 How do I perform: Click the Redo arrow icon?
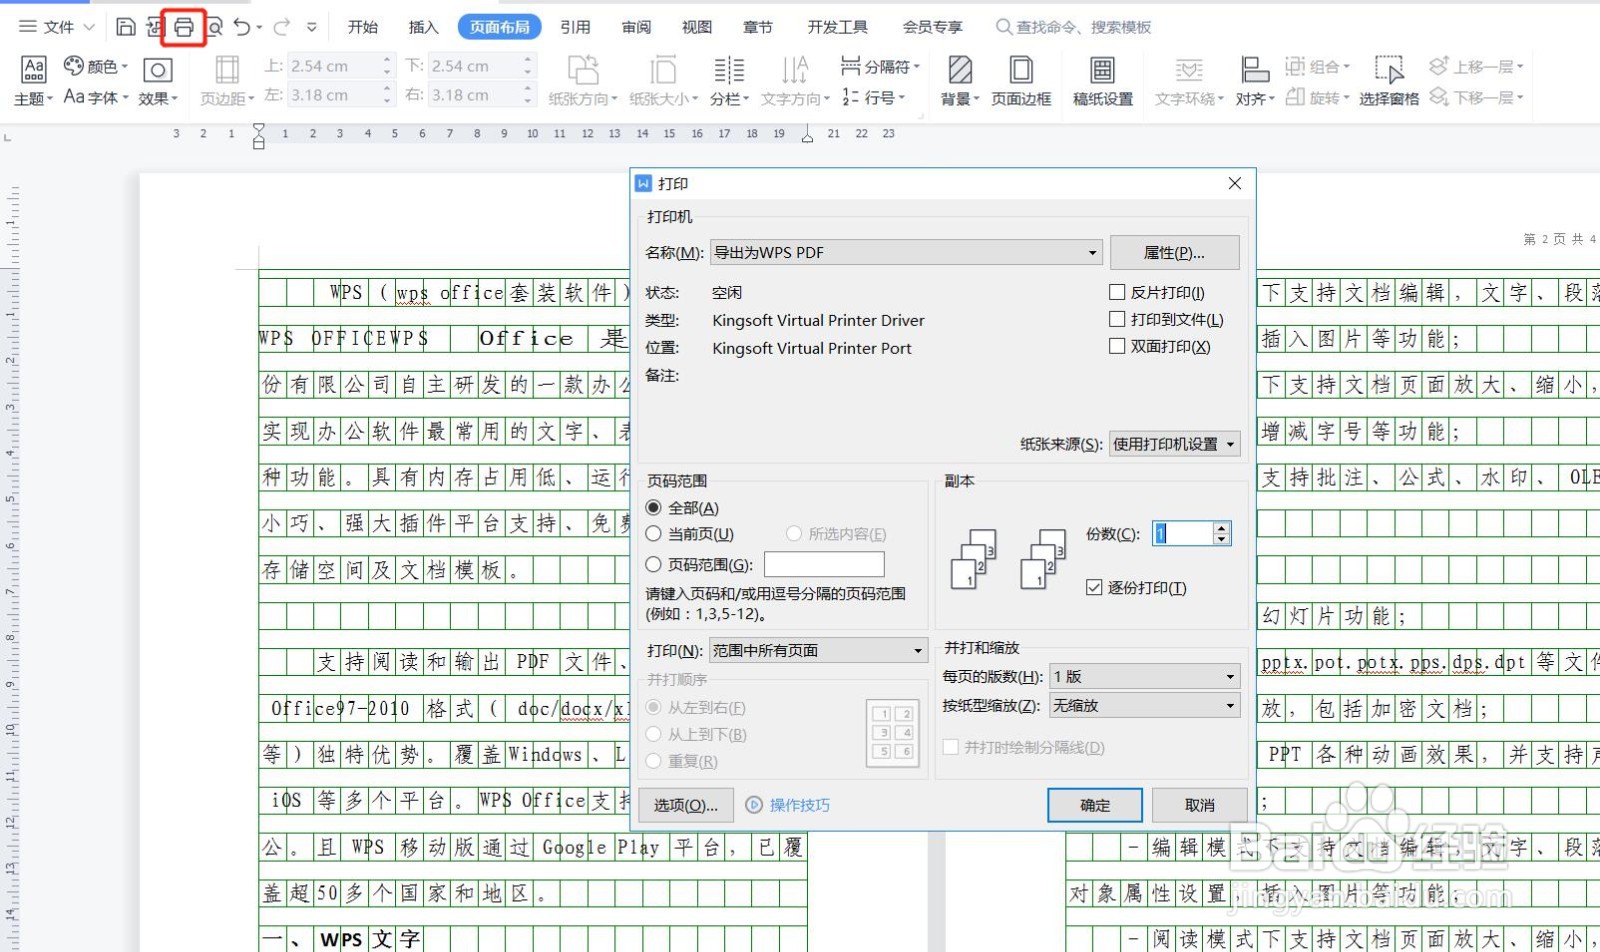click(x=282, y=27)
